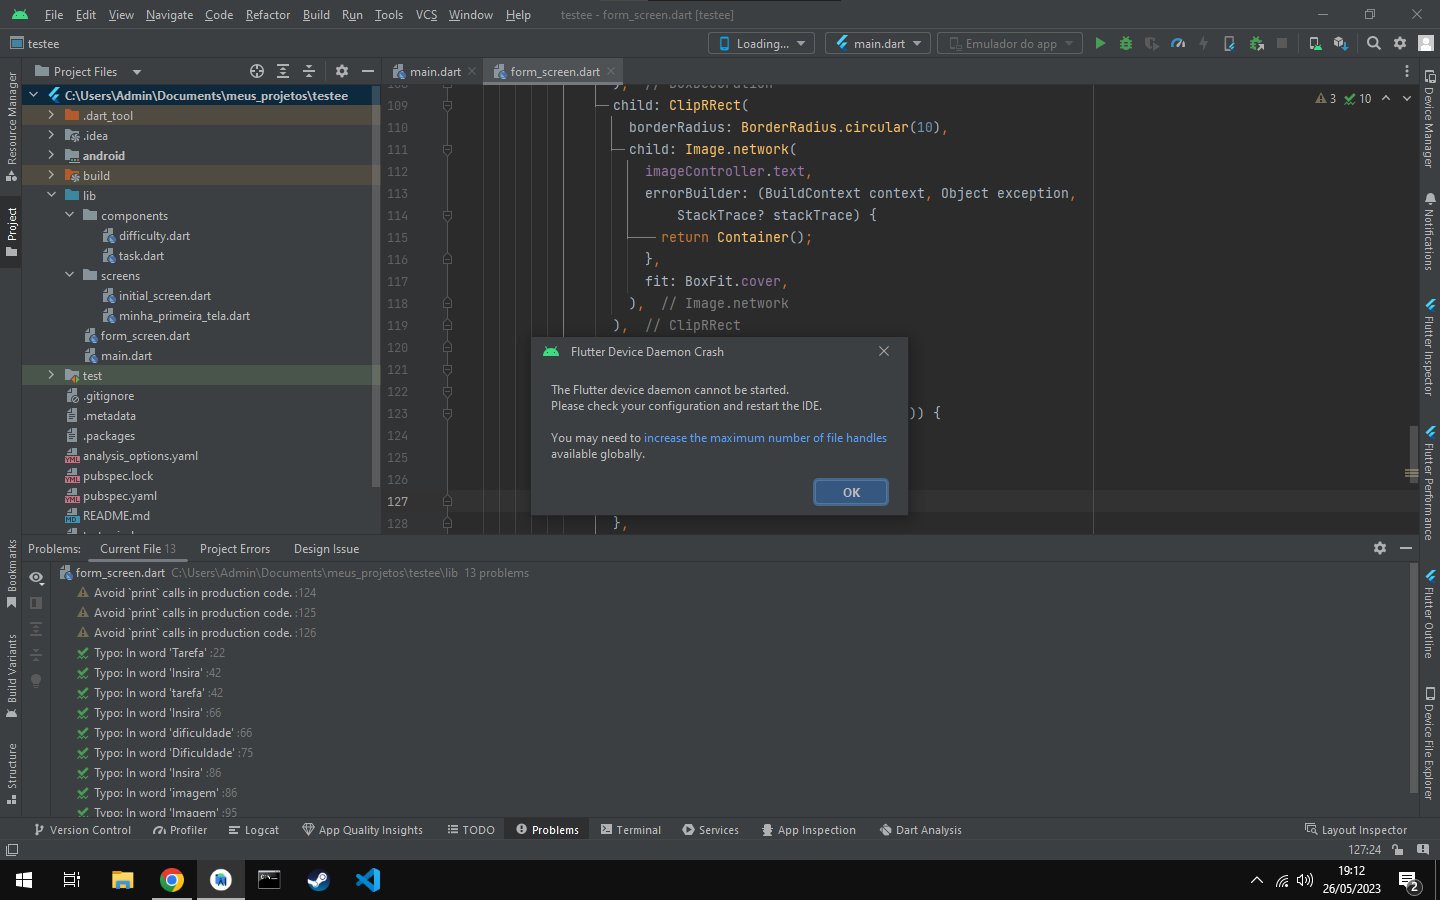This screenshot has height=900, width=1440.
Task: Expand the android folder
Action: [51, 155]
